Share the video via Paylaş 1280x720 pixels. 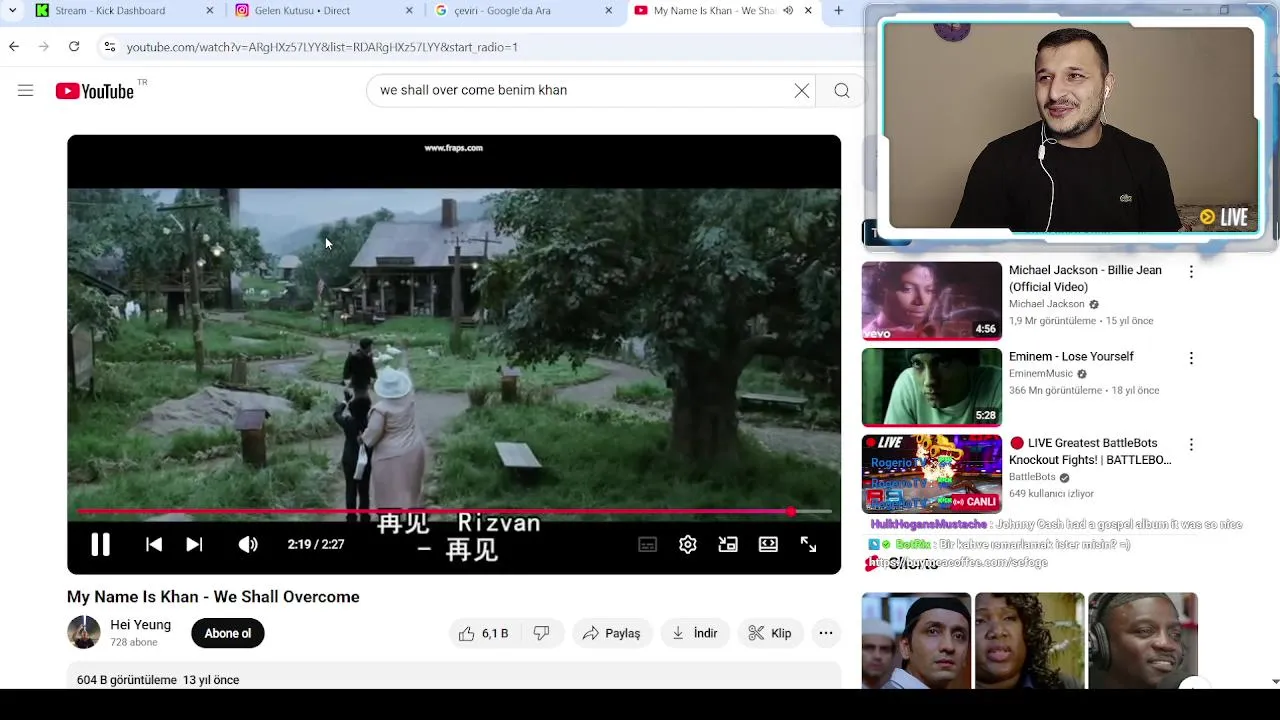click(612, 633)
